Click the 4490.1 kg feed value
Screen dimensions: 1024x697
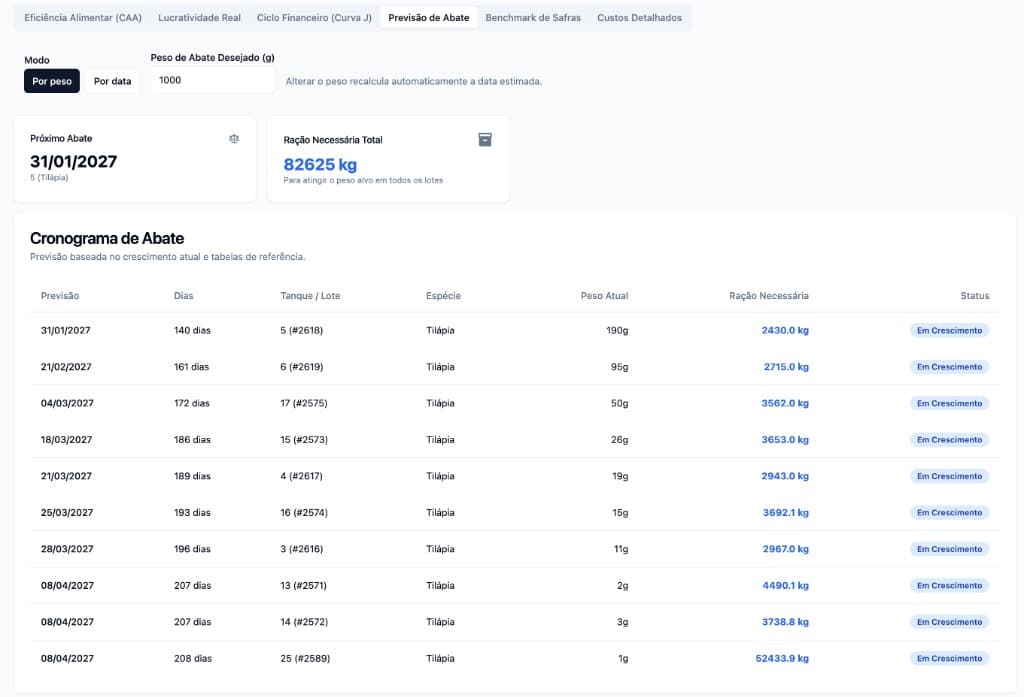(786, 586)
